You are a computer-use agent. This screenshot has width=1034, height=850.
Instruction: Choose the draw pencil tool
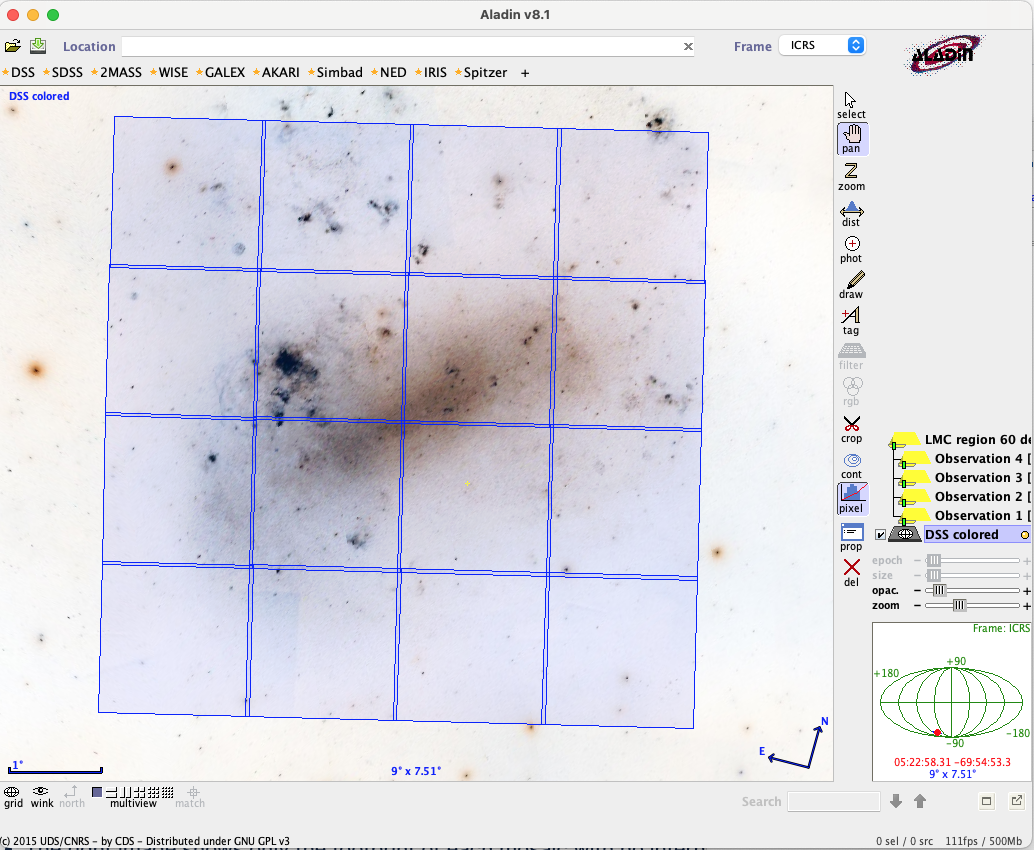tap(851, 285)
